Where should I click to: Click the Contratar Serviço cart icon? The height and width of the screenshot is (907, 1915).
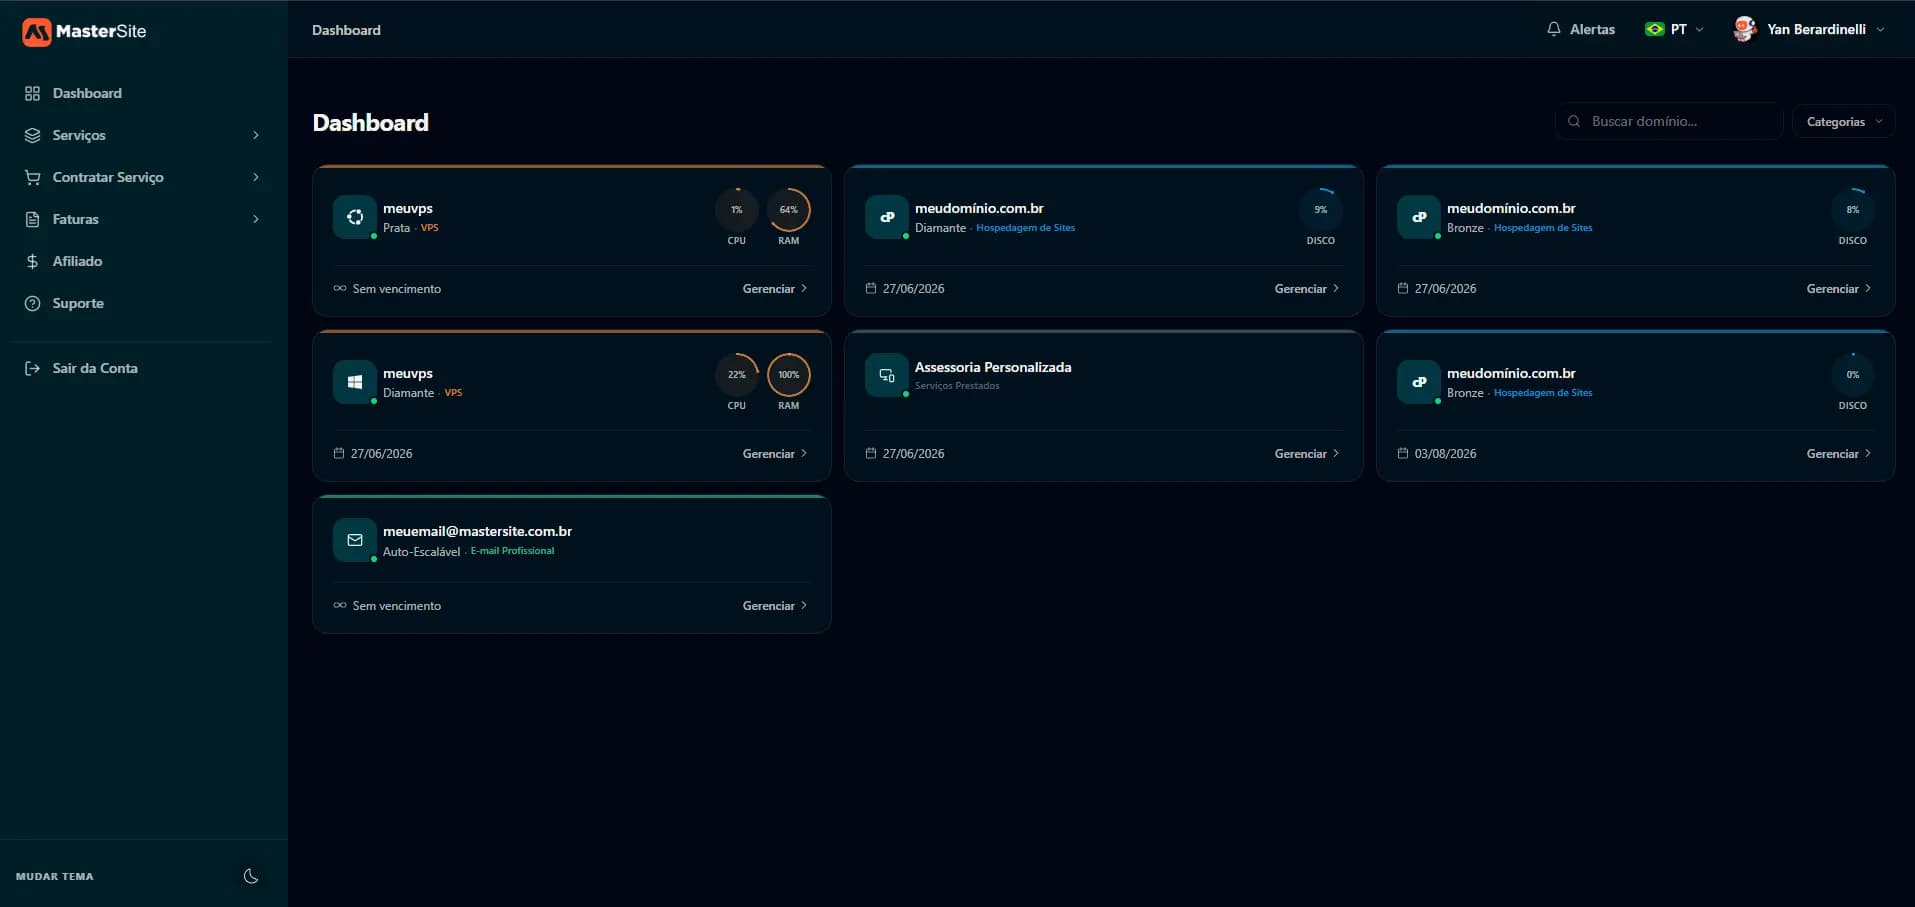point(32,177)
